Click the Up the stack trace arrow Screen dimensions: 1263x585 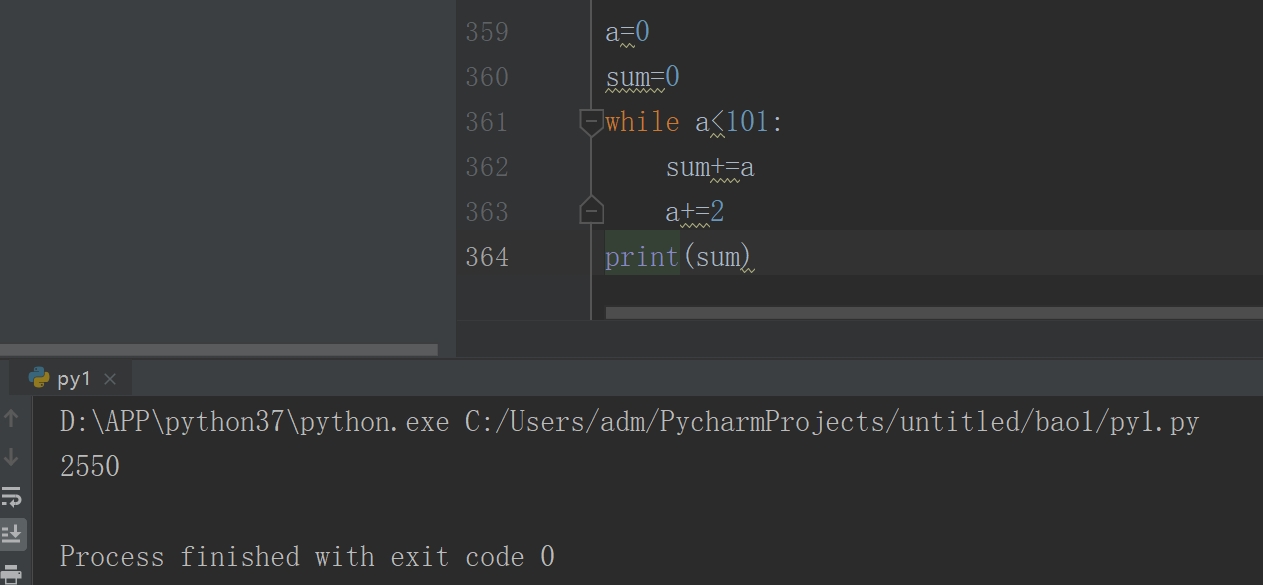(12, 418)
